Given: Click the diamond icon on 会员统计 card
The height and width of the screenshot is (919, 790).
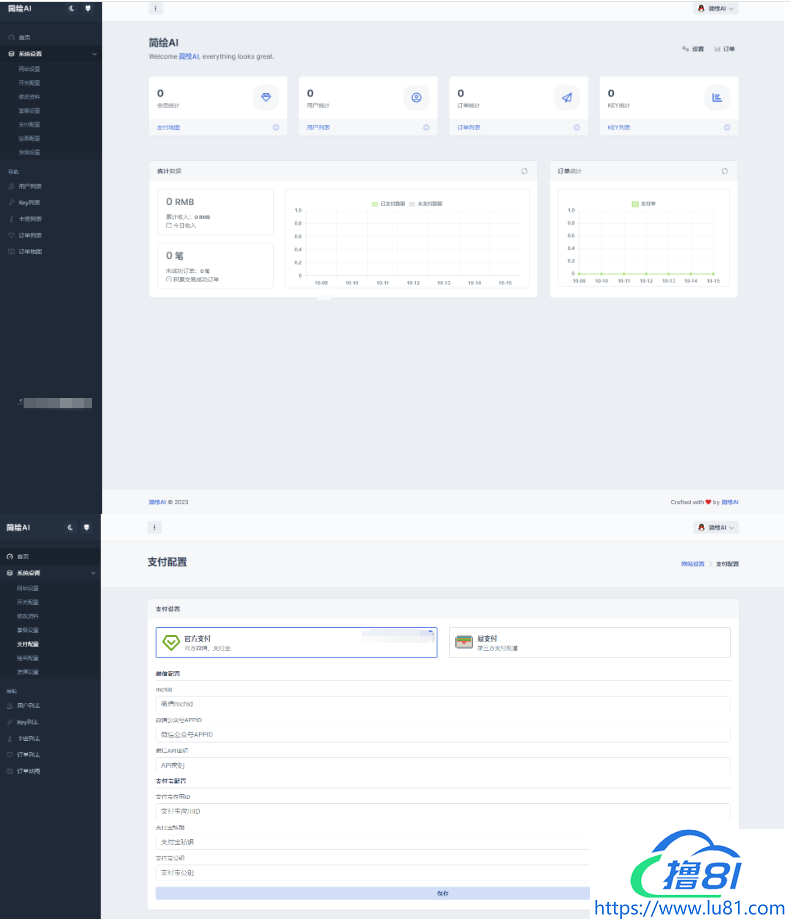Looking at the screenshot, I should click(266, 97).
